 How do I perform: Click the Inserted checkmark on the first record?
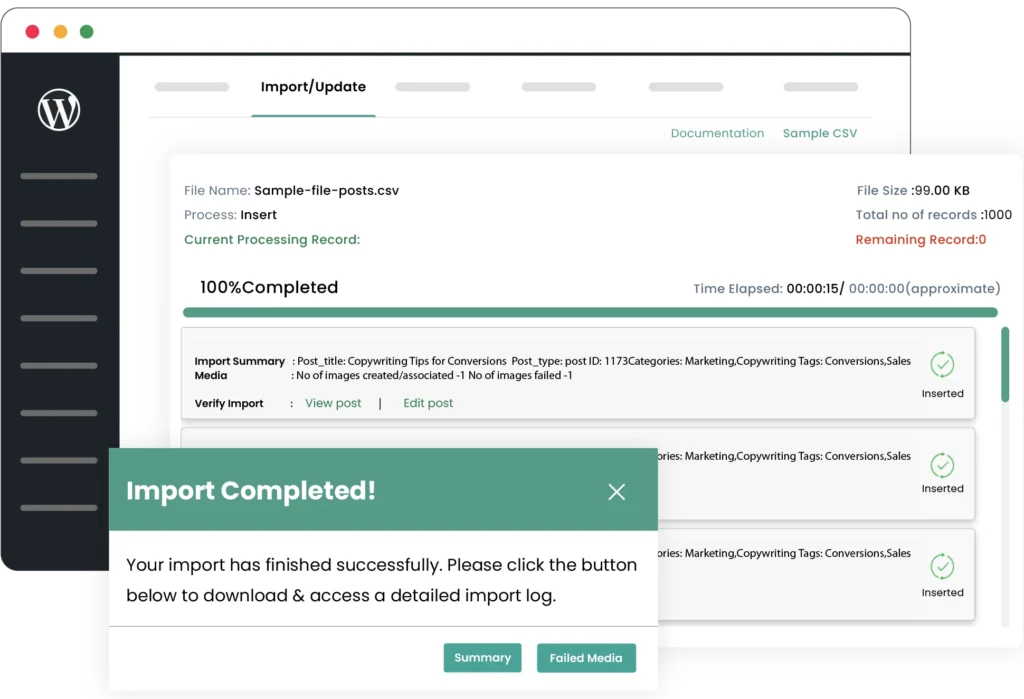click(x=941, y=363)
